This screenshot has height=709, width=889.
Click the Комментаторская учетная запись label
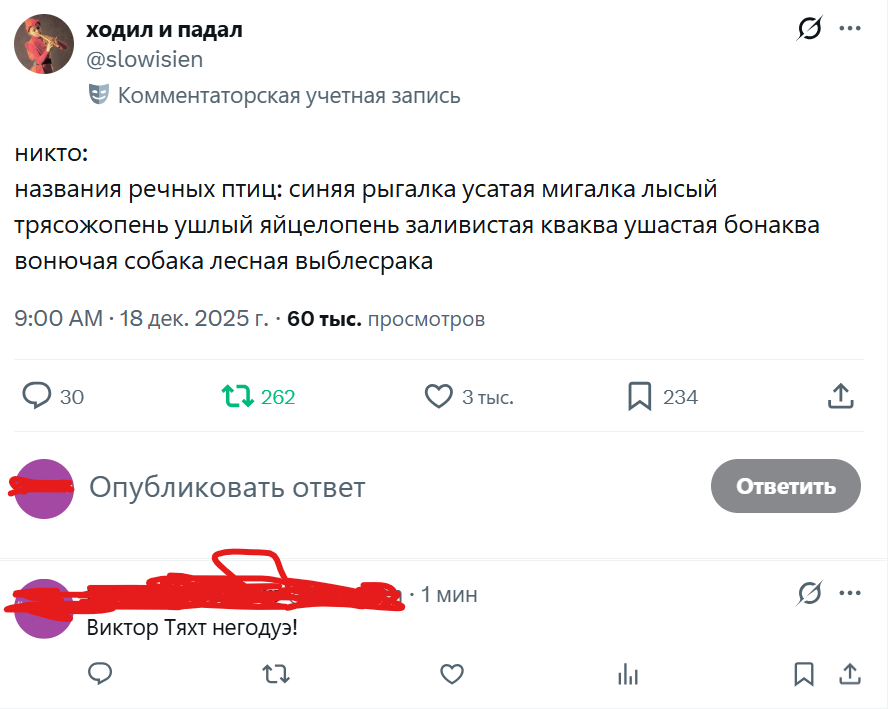click(288, 96)
